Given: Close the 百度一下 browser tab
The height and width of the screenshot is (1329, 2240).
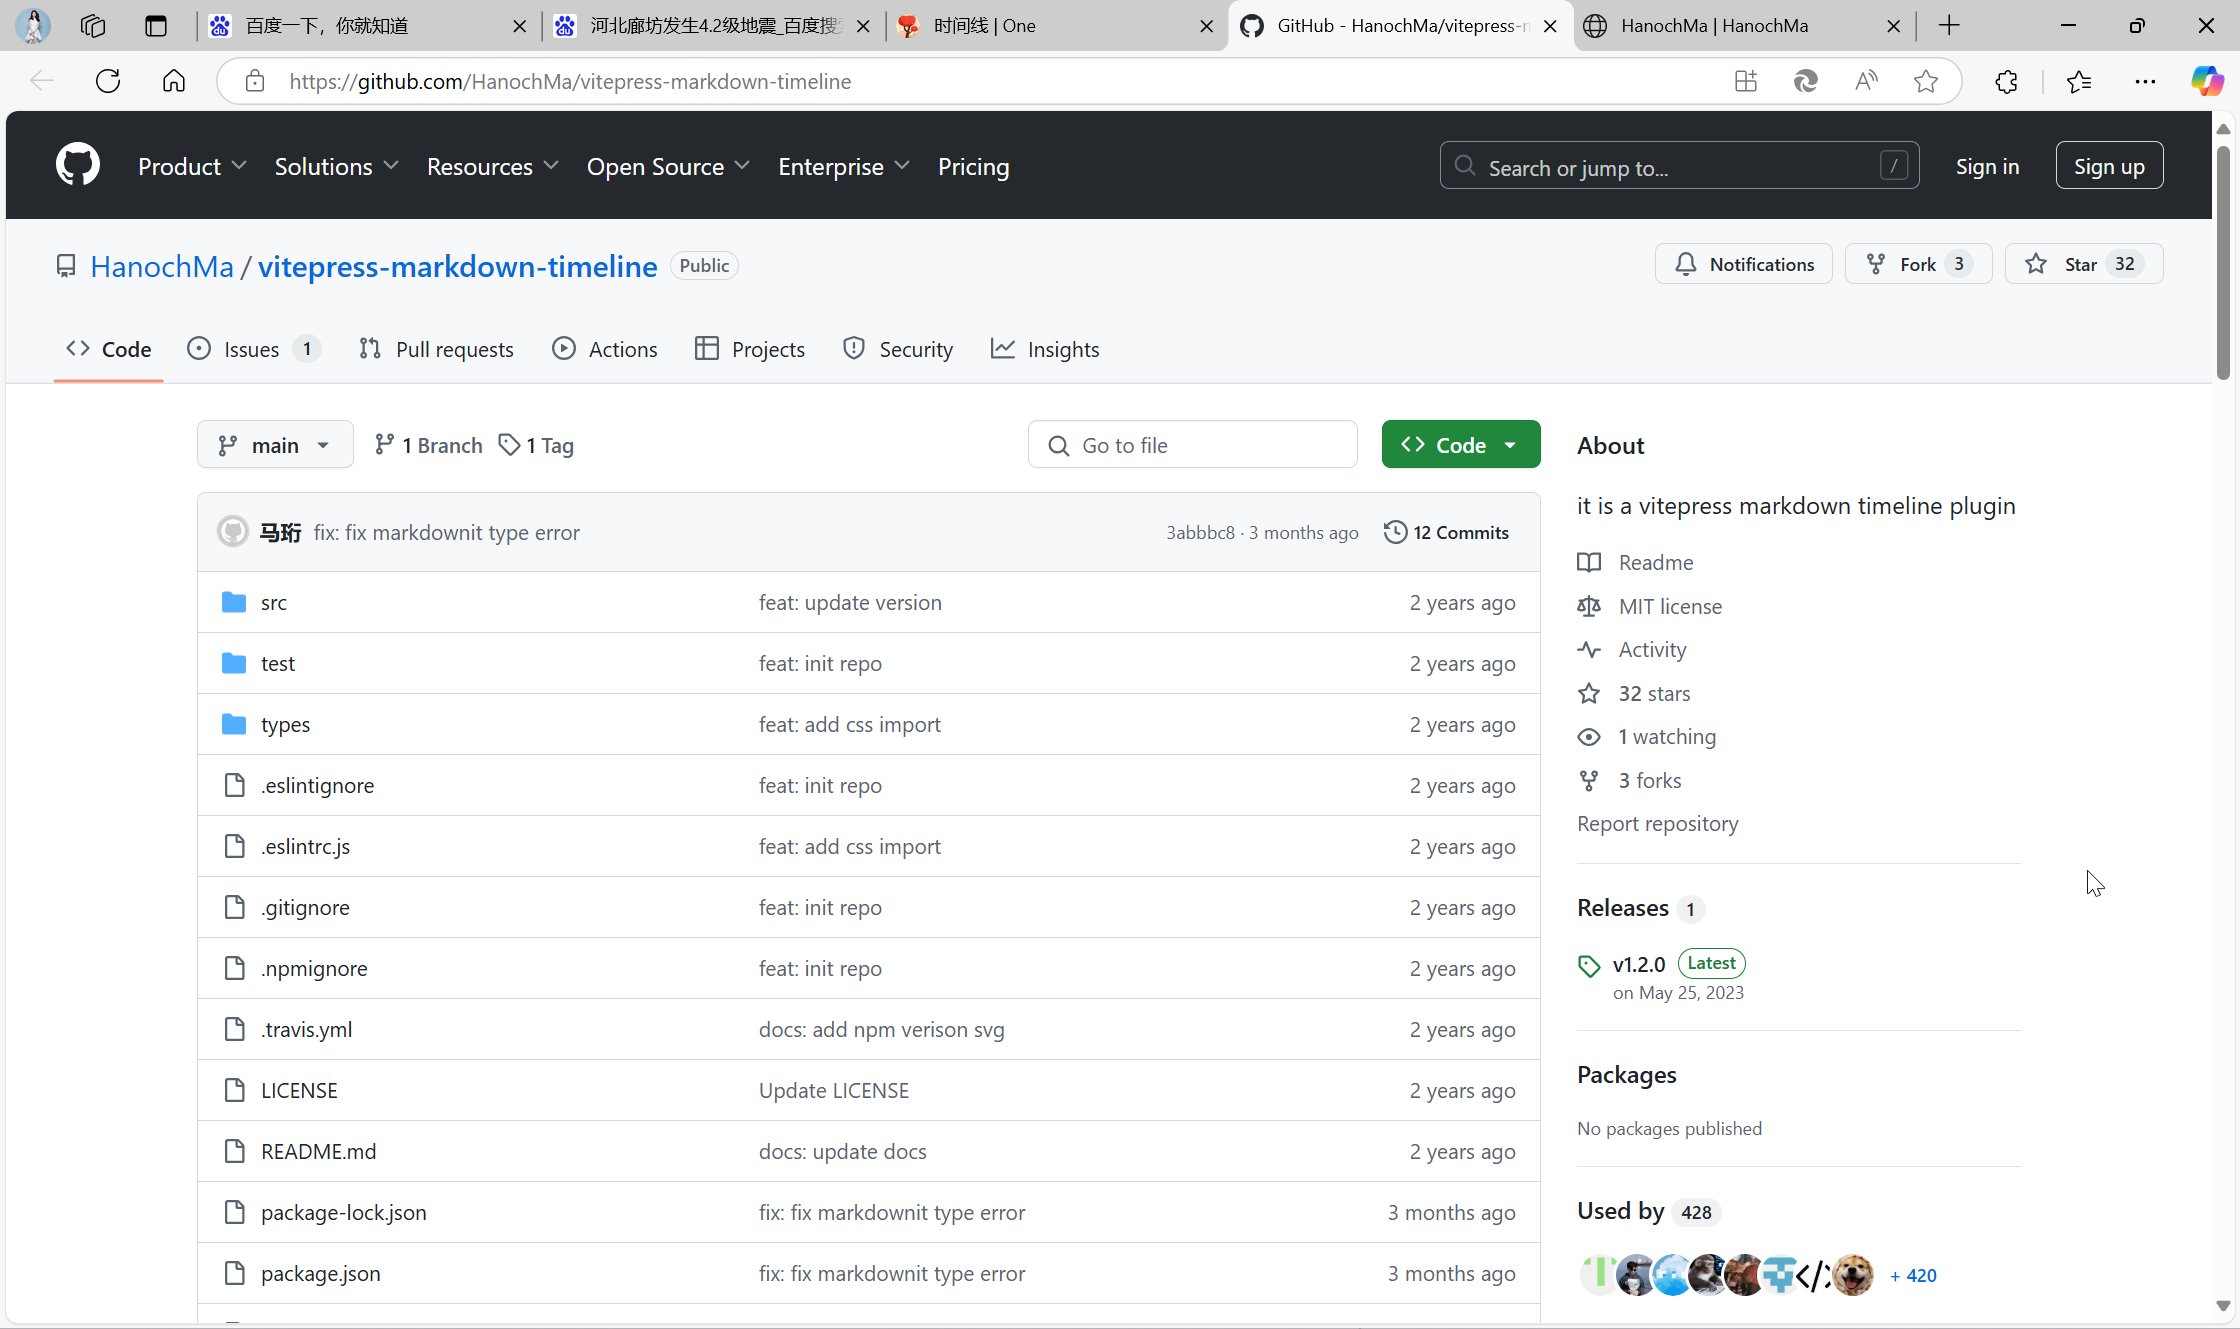Looking at the screenshot, I should tap(520, 26).
